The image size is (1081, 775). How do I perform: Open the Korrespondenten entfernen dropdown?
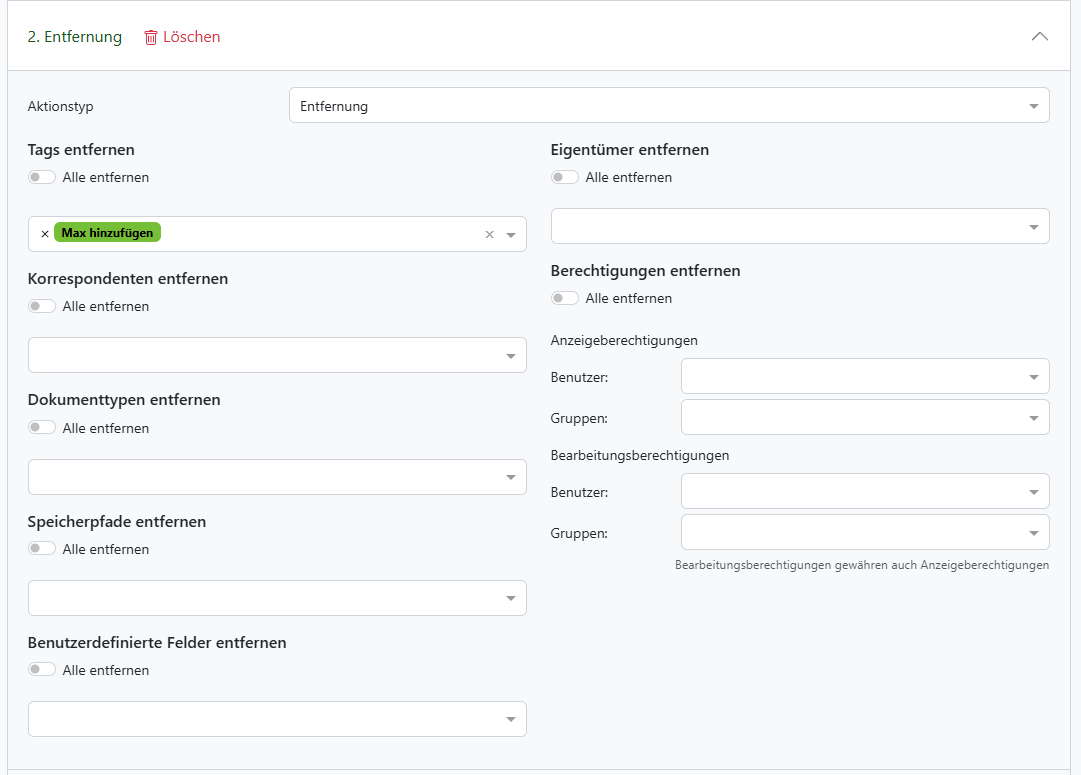tap(277, 355)
